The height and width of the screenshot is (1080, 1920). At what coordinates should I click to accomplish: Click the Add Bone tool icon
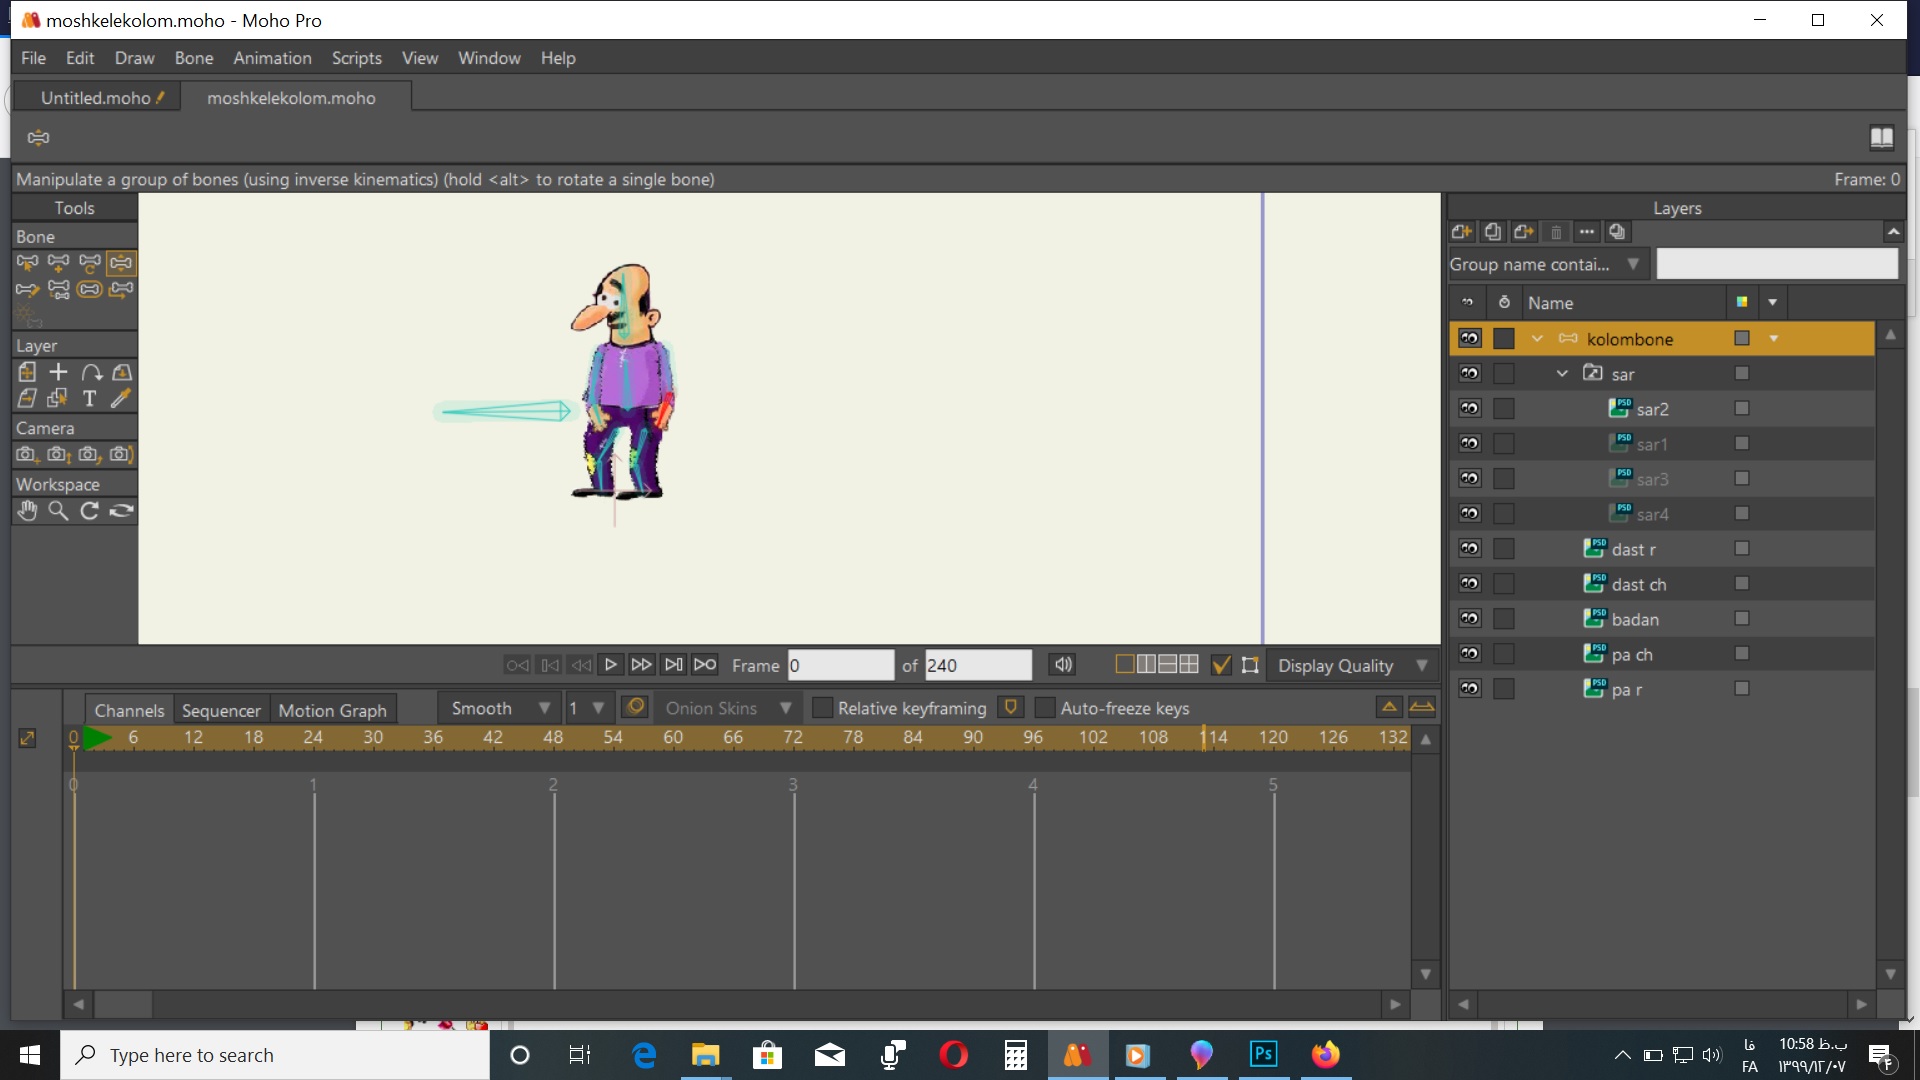[x=59, y=262]
